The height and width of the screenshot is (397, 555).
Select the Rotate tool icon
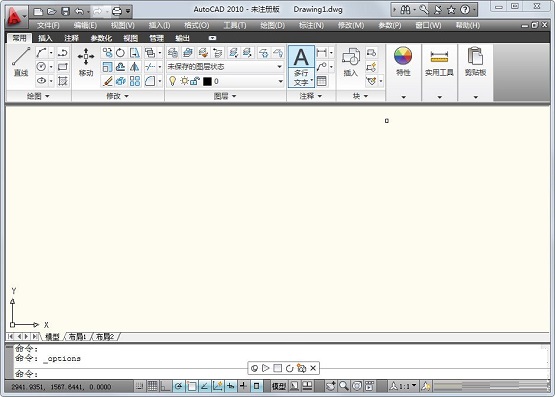[121, 53]
